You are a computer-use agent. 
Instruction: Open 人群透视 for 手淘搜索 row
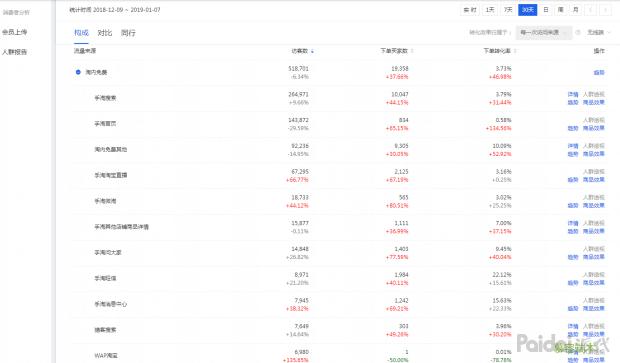tap(594, 95)
